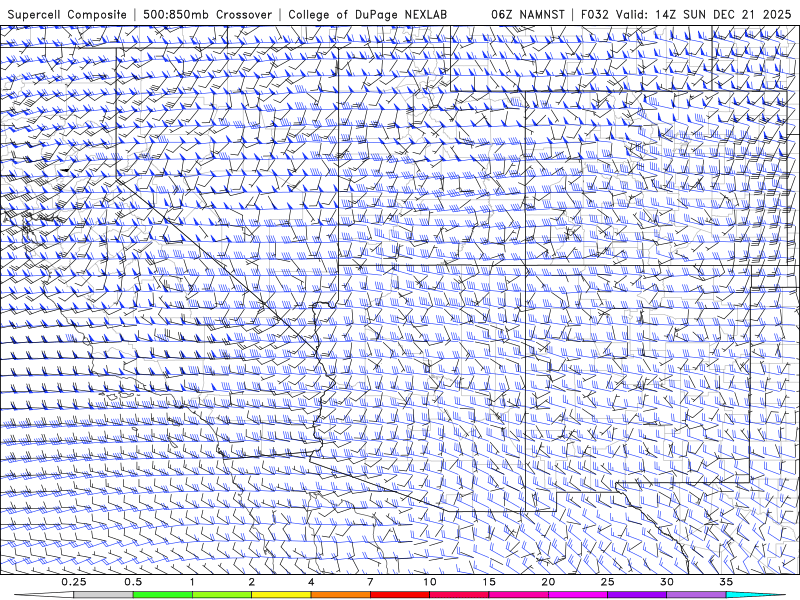Click the cyan arrow end of color bar
Image resolution: width=800 pixels, height=600 pixels.
(756, 595)
